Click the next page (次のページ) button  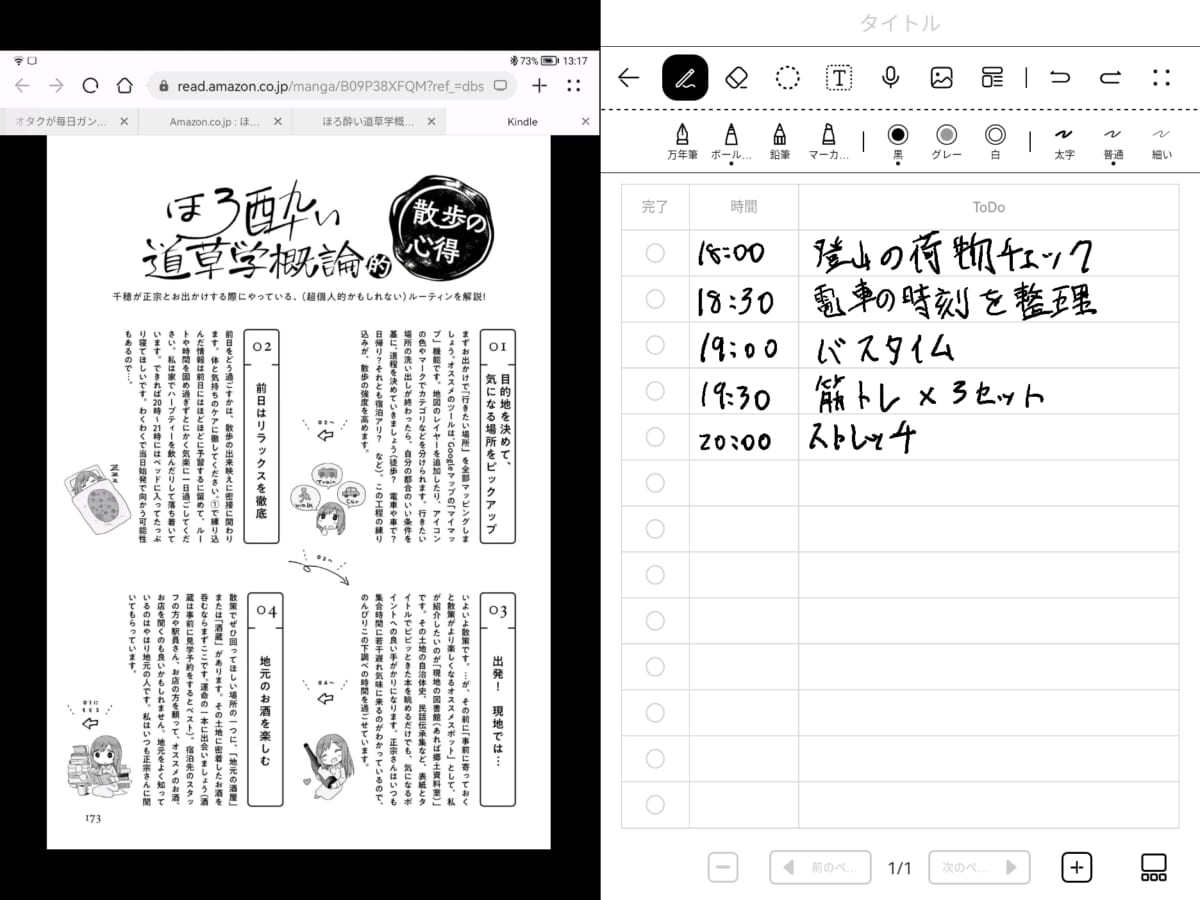[979, 867]
